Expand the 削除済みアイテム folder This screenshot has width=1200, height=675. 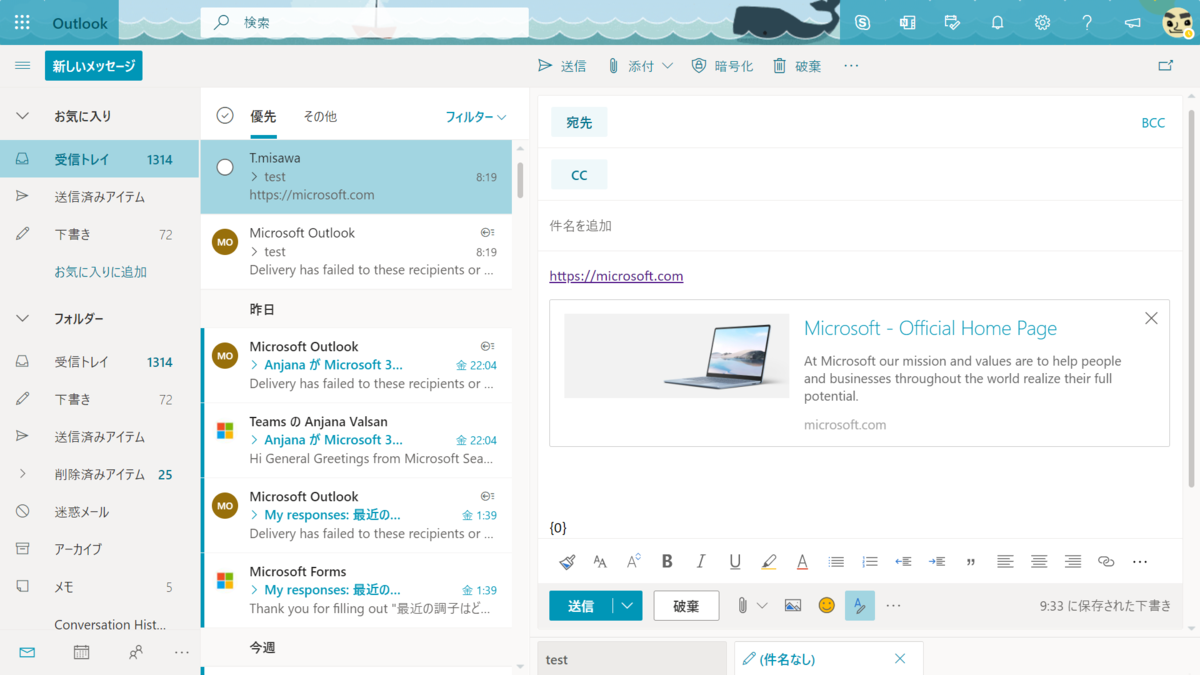coord(22,474)
